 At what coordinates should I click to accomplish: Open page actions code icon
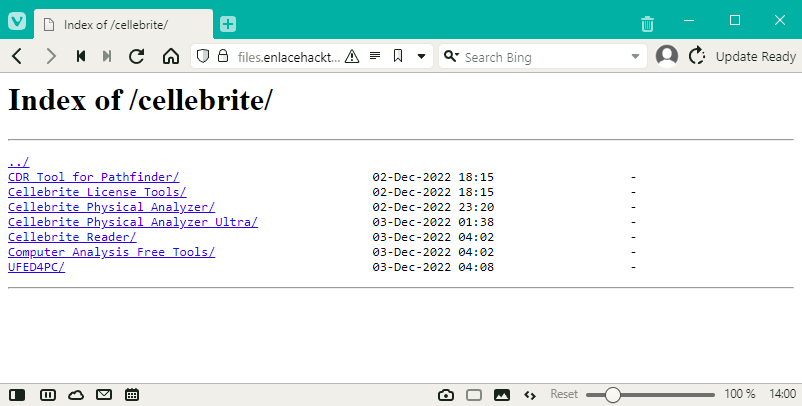pyautogui.click(x=530, y=395)
